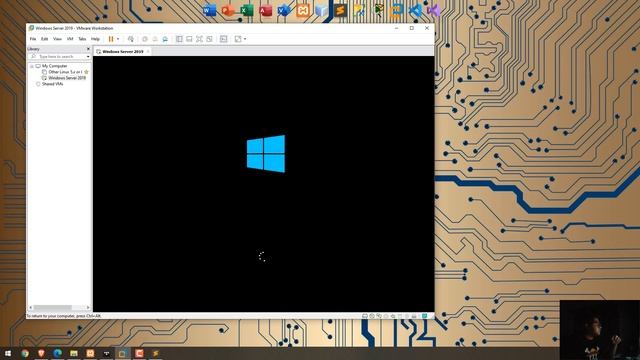Image resolution: width=640 pixels, height=360 pixels.
Task: Open Access from the desktop icon
Action: 265,10
